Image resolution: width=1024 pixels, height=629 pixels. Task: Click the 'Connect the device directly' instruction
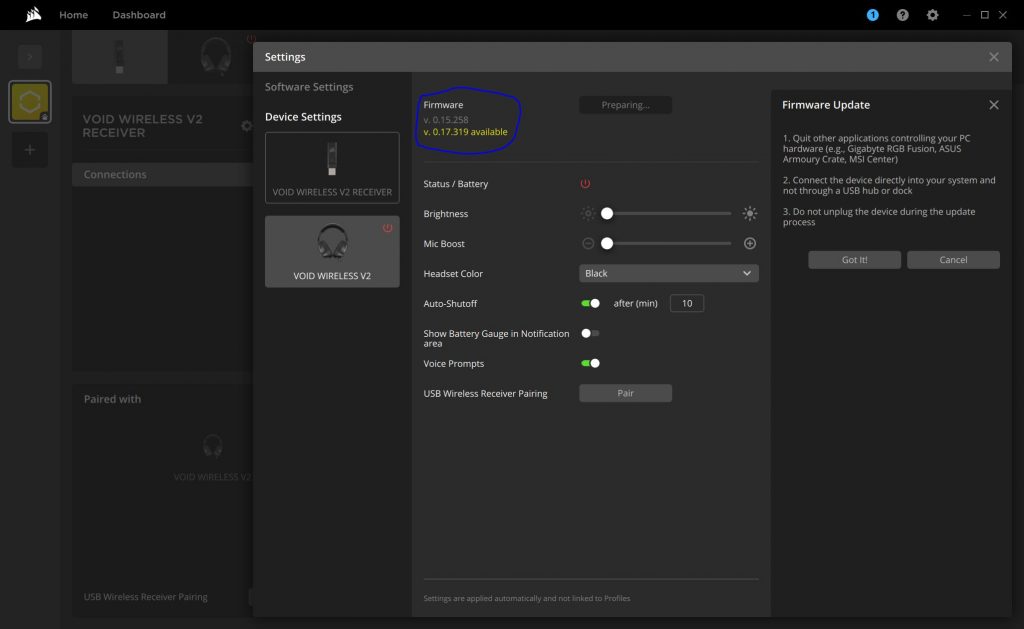(x=889, y=185)
